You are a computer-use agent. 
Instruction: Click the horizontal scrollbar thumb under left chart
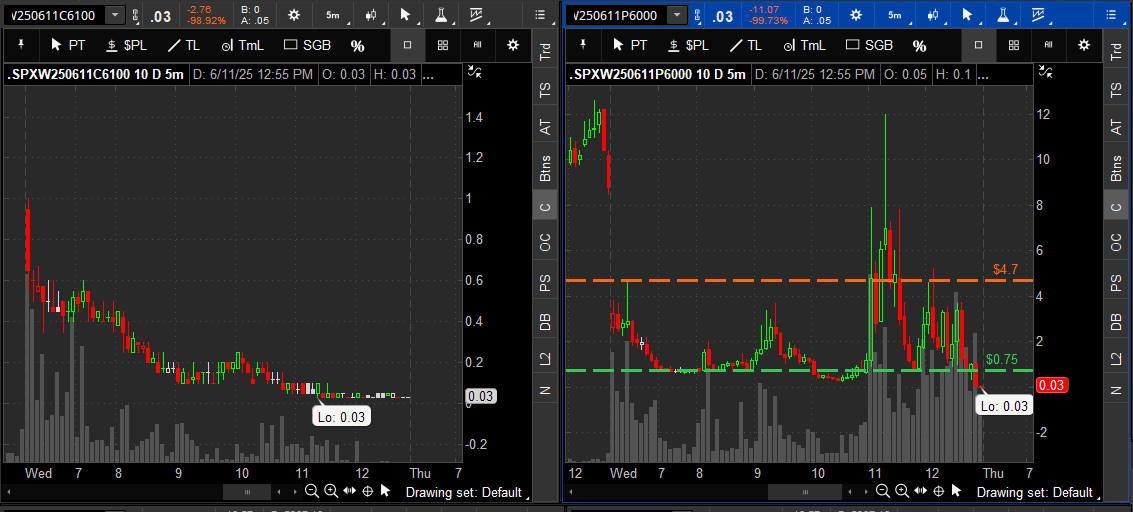[x=244, y=491]
